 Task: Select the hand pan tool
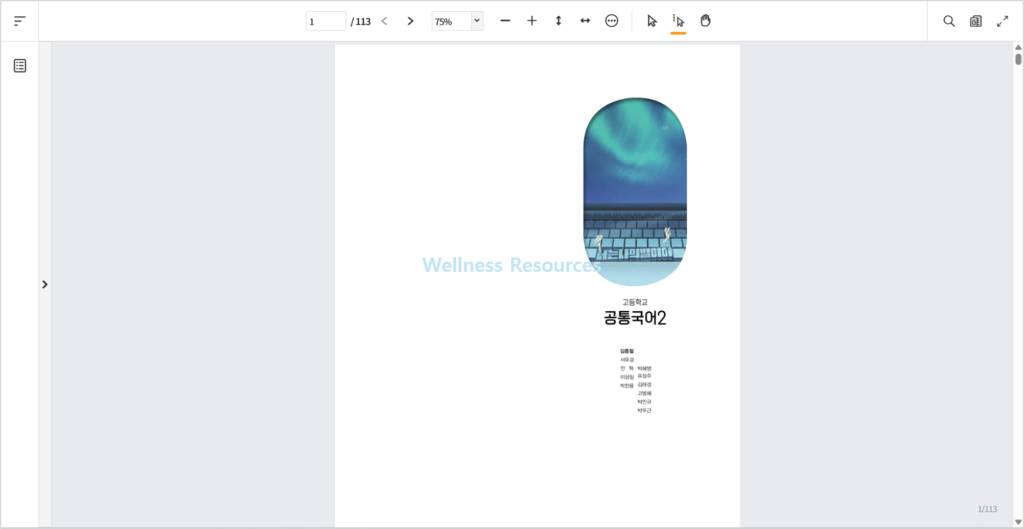[x=705, y=21]
